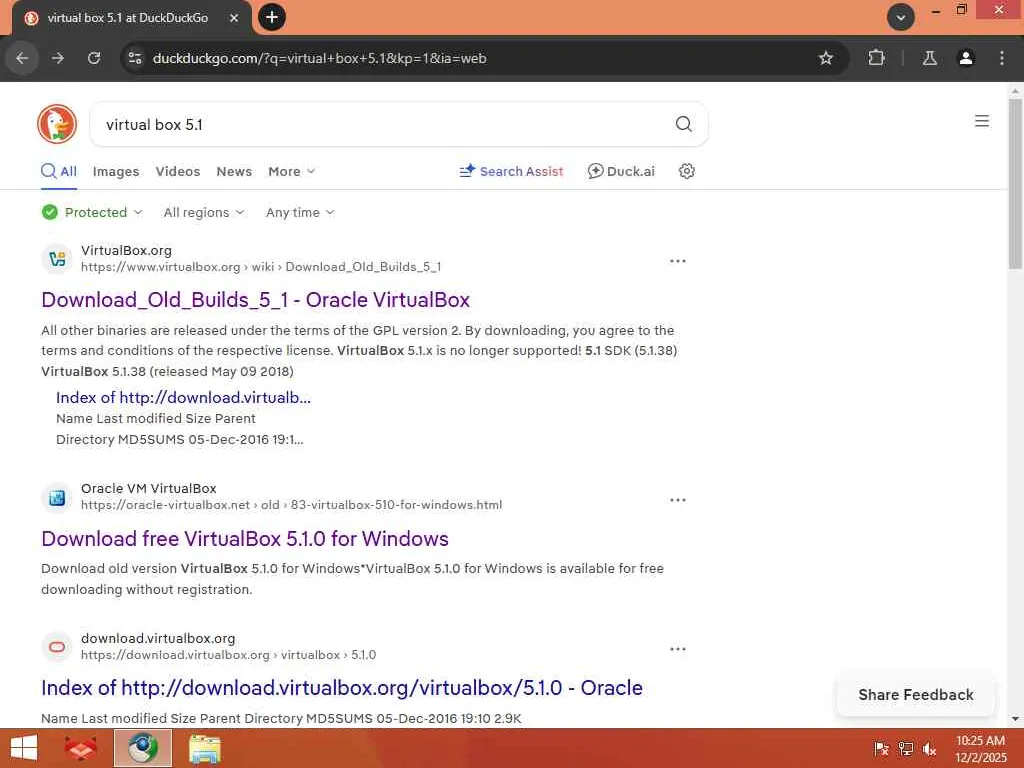Image resolution: width=1024 pixels, height=768 pixels.
Task: Open Download_Old_Builds_5_1 - Oracle VirtualBox link
Action: pos(255,300)
